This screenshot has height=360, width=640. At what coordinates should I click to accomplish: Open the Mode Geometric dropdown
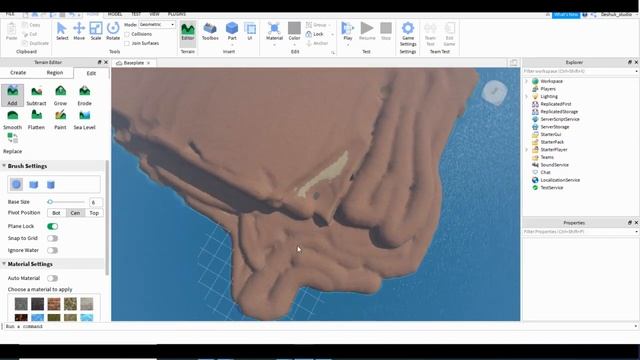(x=157, y=24)
